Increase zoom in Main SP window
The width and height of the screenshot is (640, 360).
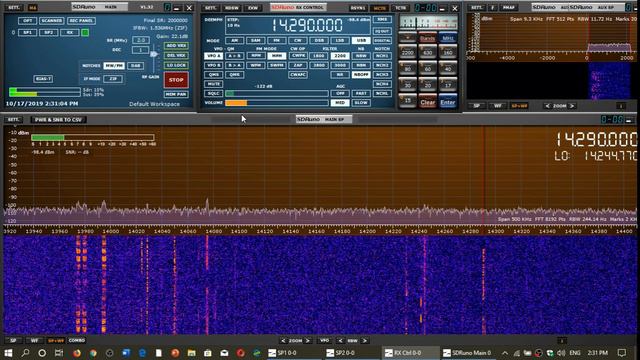(x=308, y=340)
